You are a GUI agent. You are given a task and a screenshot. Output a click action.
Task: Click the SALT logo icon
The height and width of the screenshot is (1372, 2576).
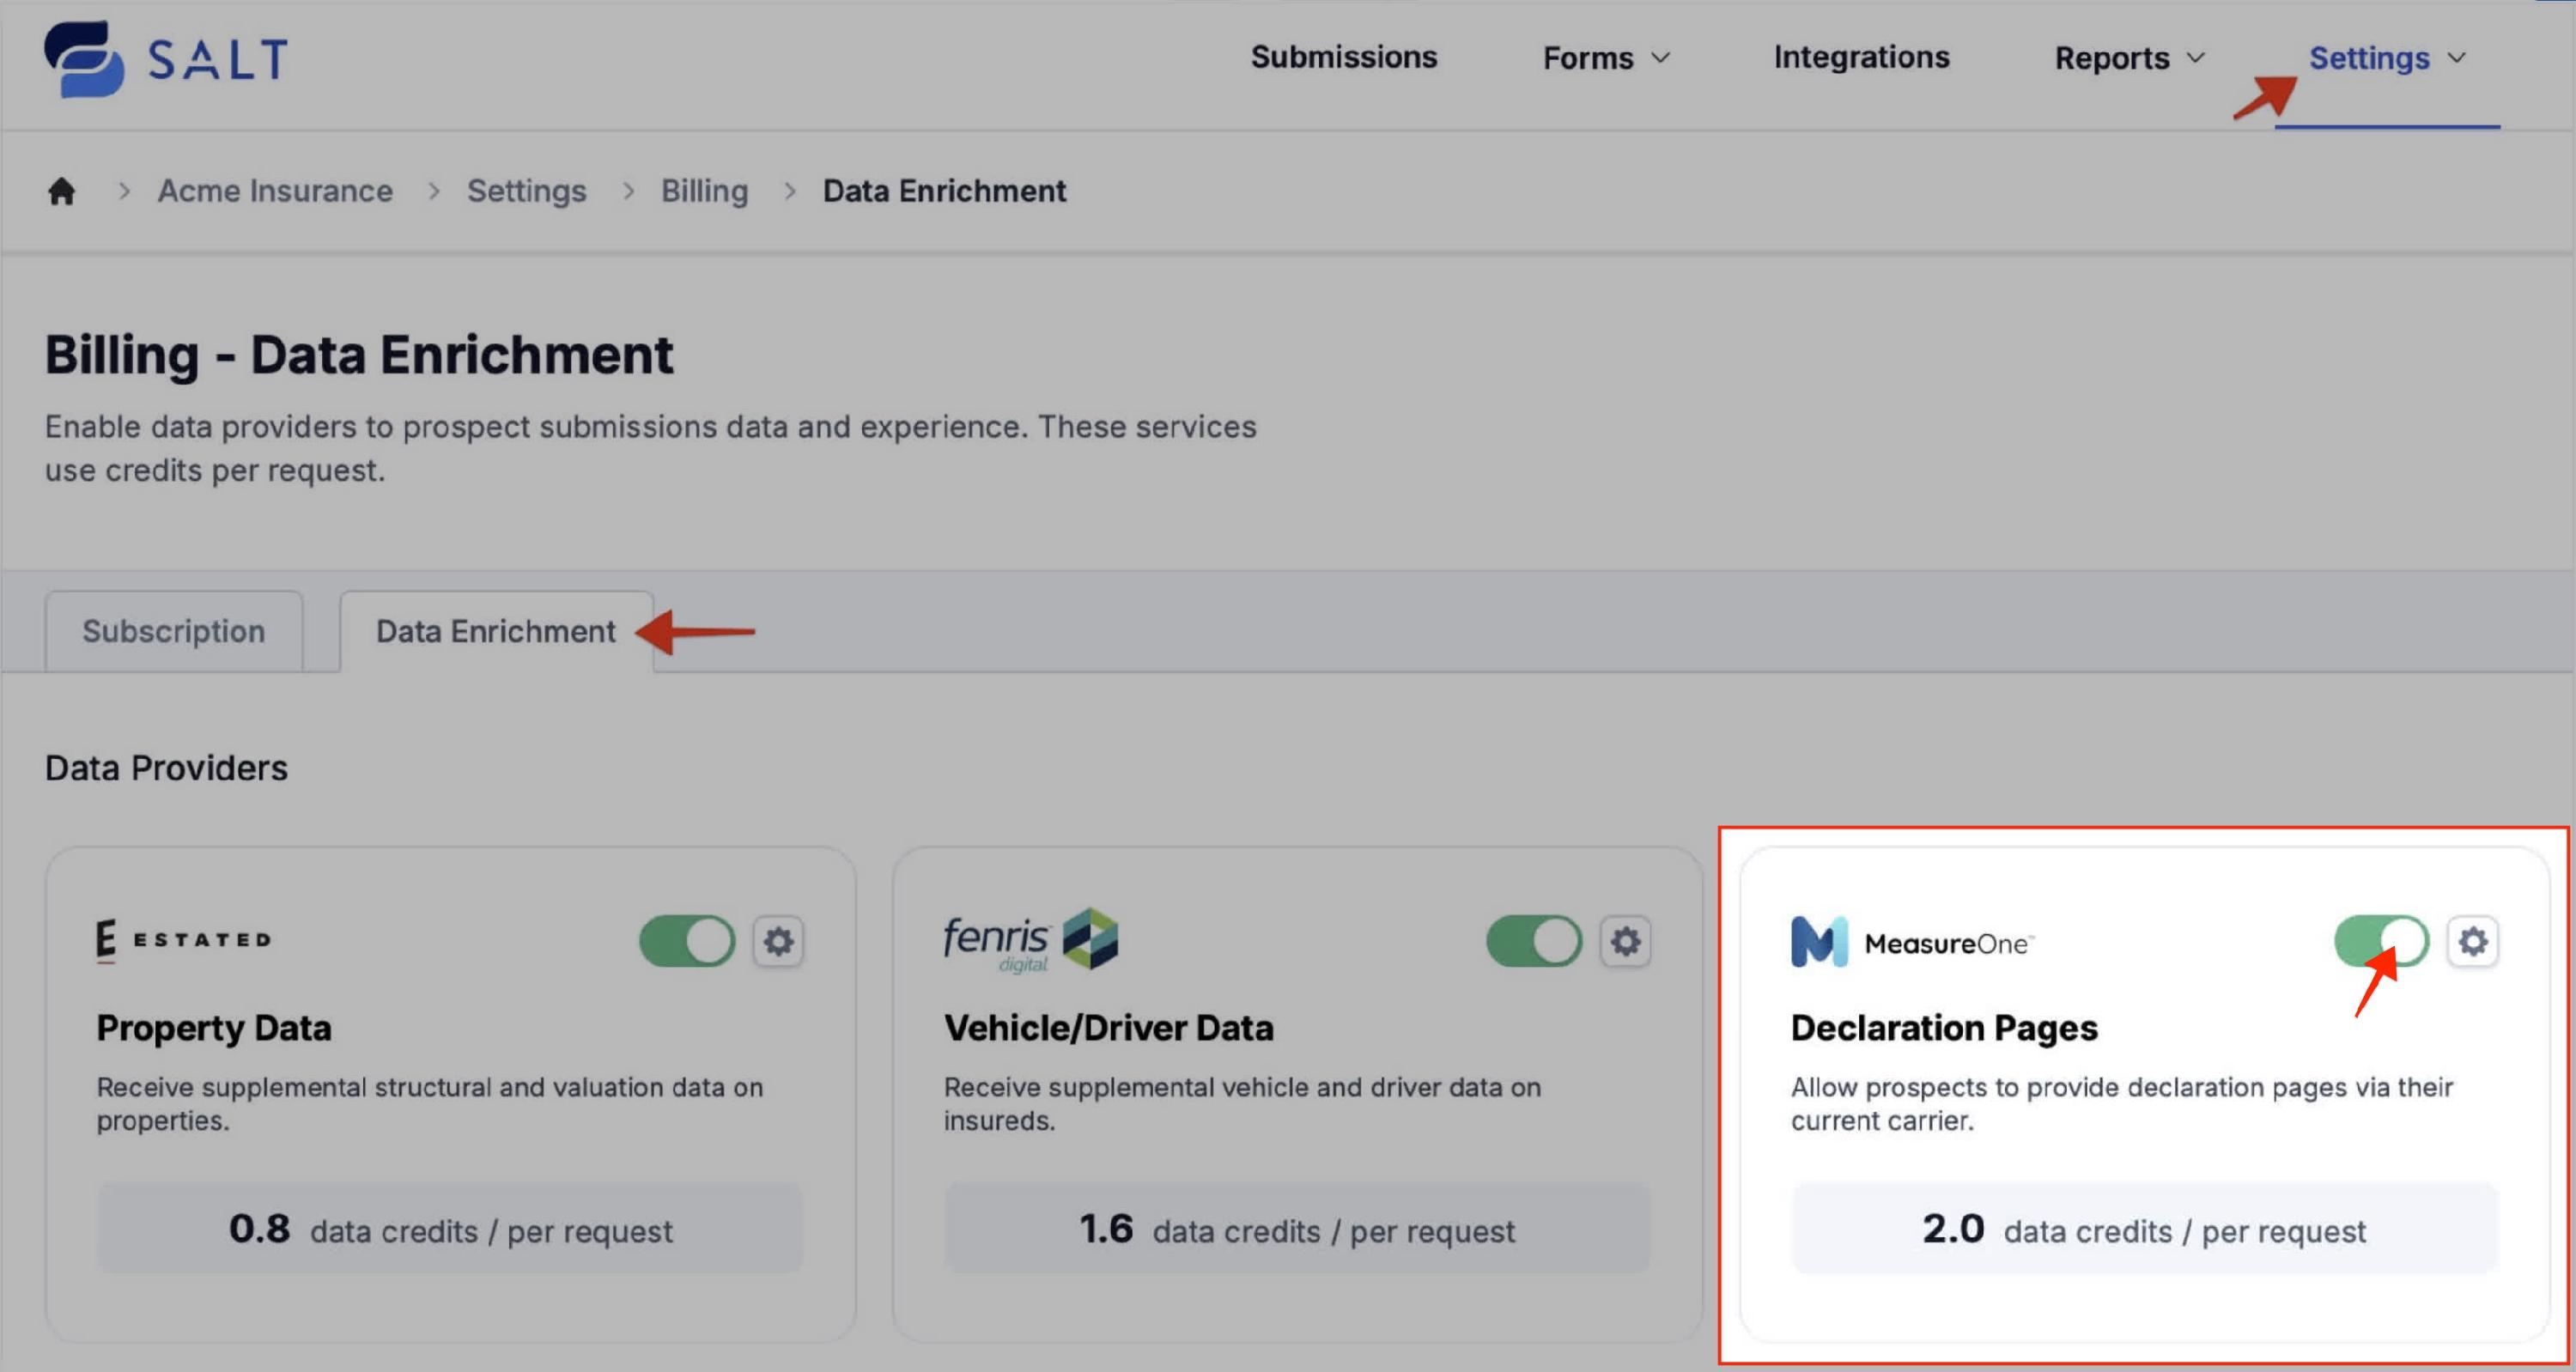(84, 59)
